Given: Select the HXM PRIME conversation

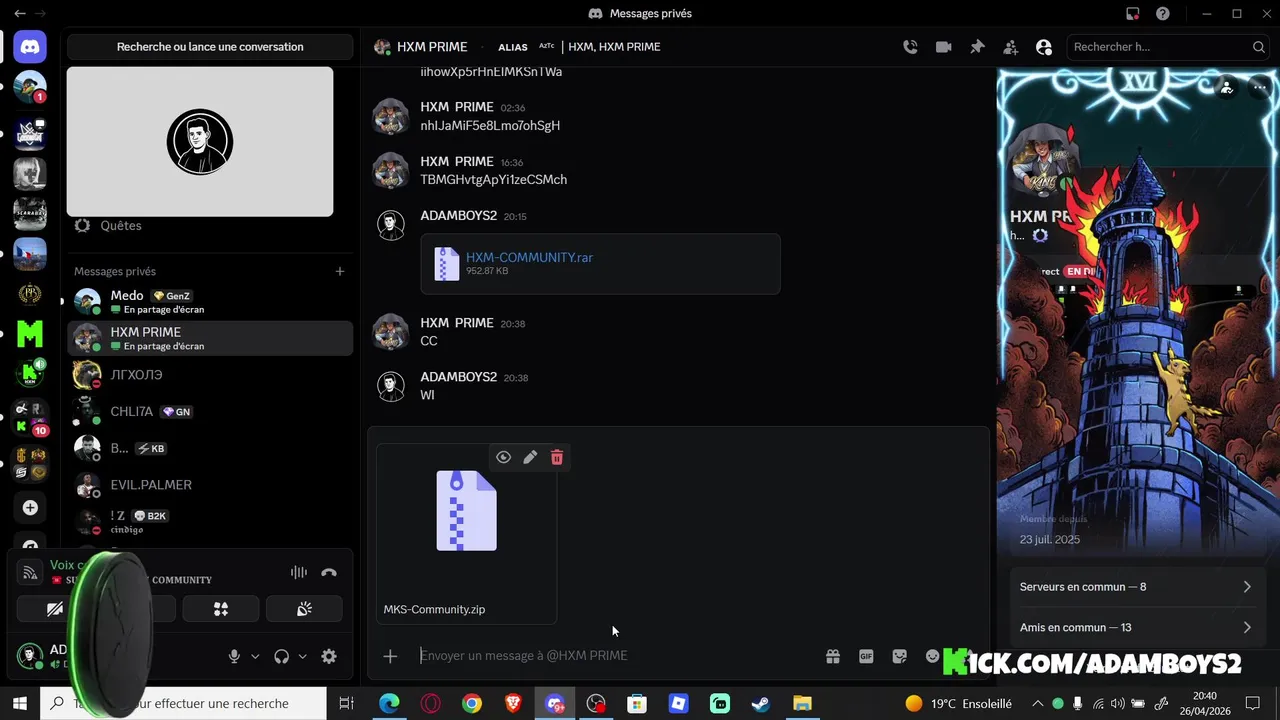Looking at the screenshot, I should (x=210, y=338).
